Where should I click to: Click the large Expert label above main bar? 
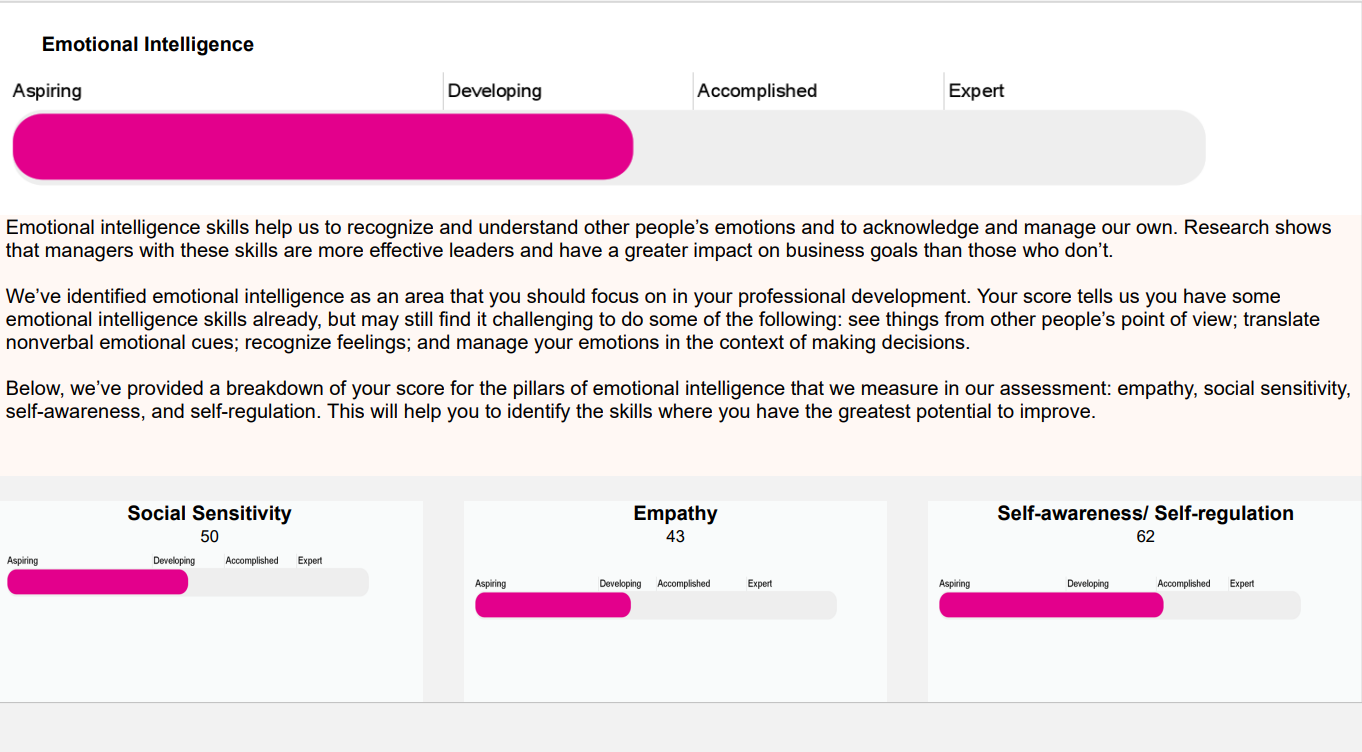click(976, 91)
